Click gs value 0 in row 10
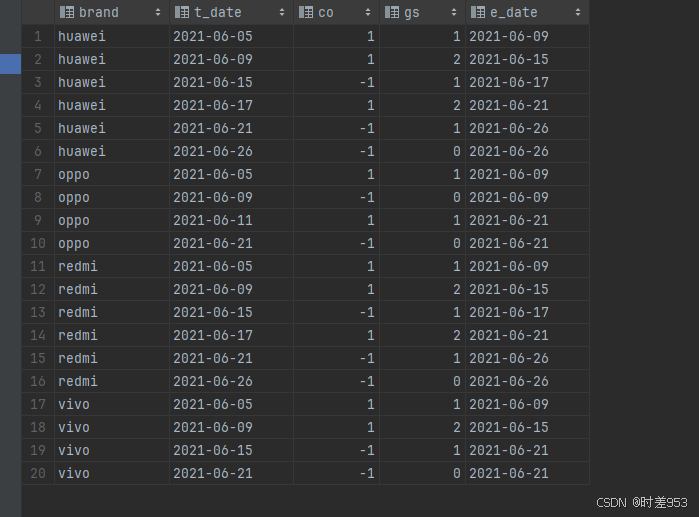 pyautogui.click(x=423, y=243)
